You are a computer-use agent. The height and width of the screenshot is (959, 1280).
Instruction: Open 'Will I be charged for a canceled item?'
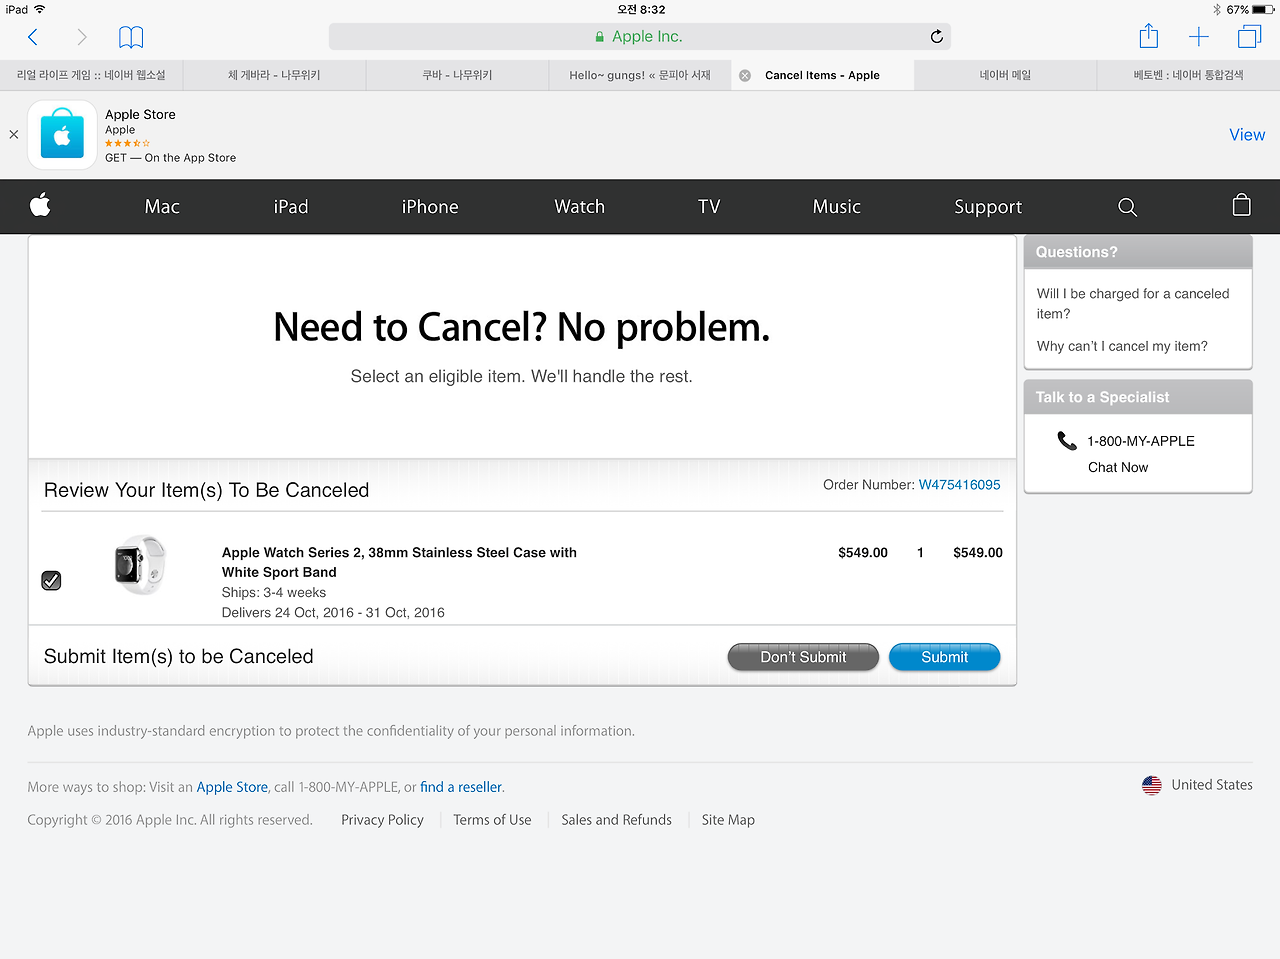[1133, 304]
